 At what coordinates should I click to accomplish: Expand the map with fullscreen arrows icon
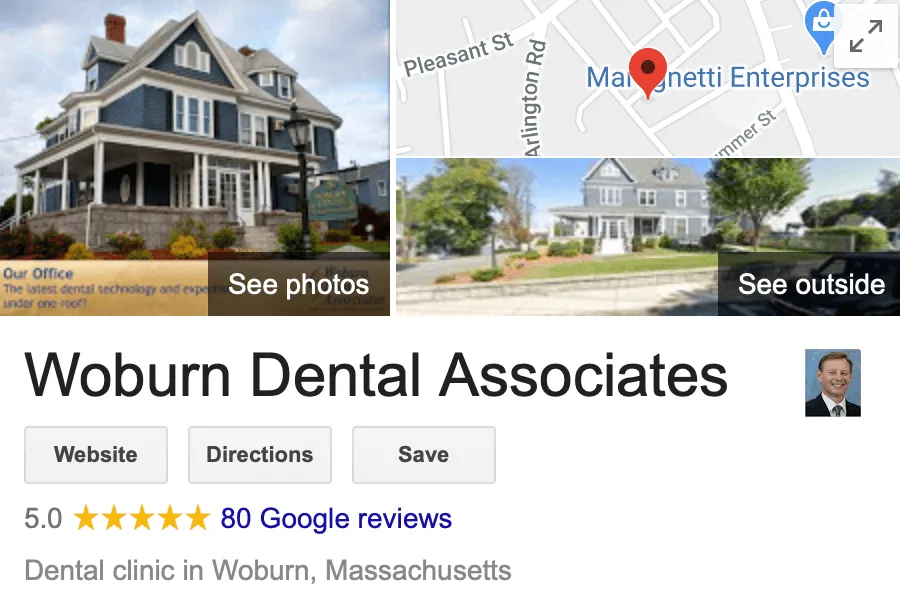point(866,36)
